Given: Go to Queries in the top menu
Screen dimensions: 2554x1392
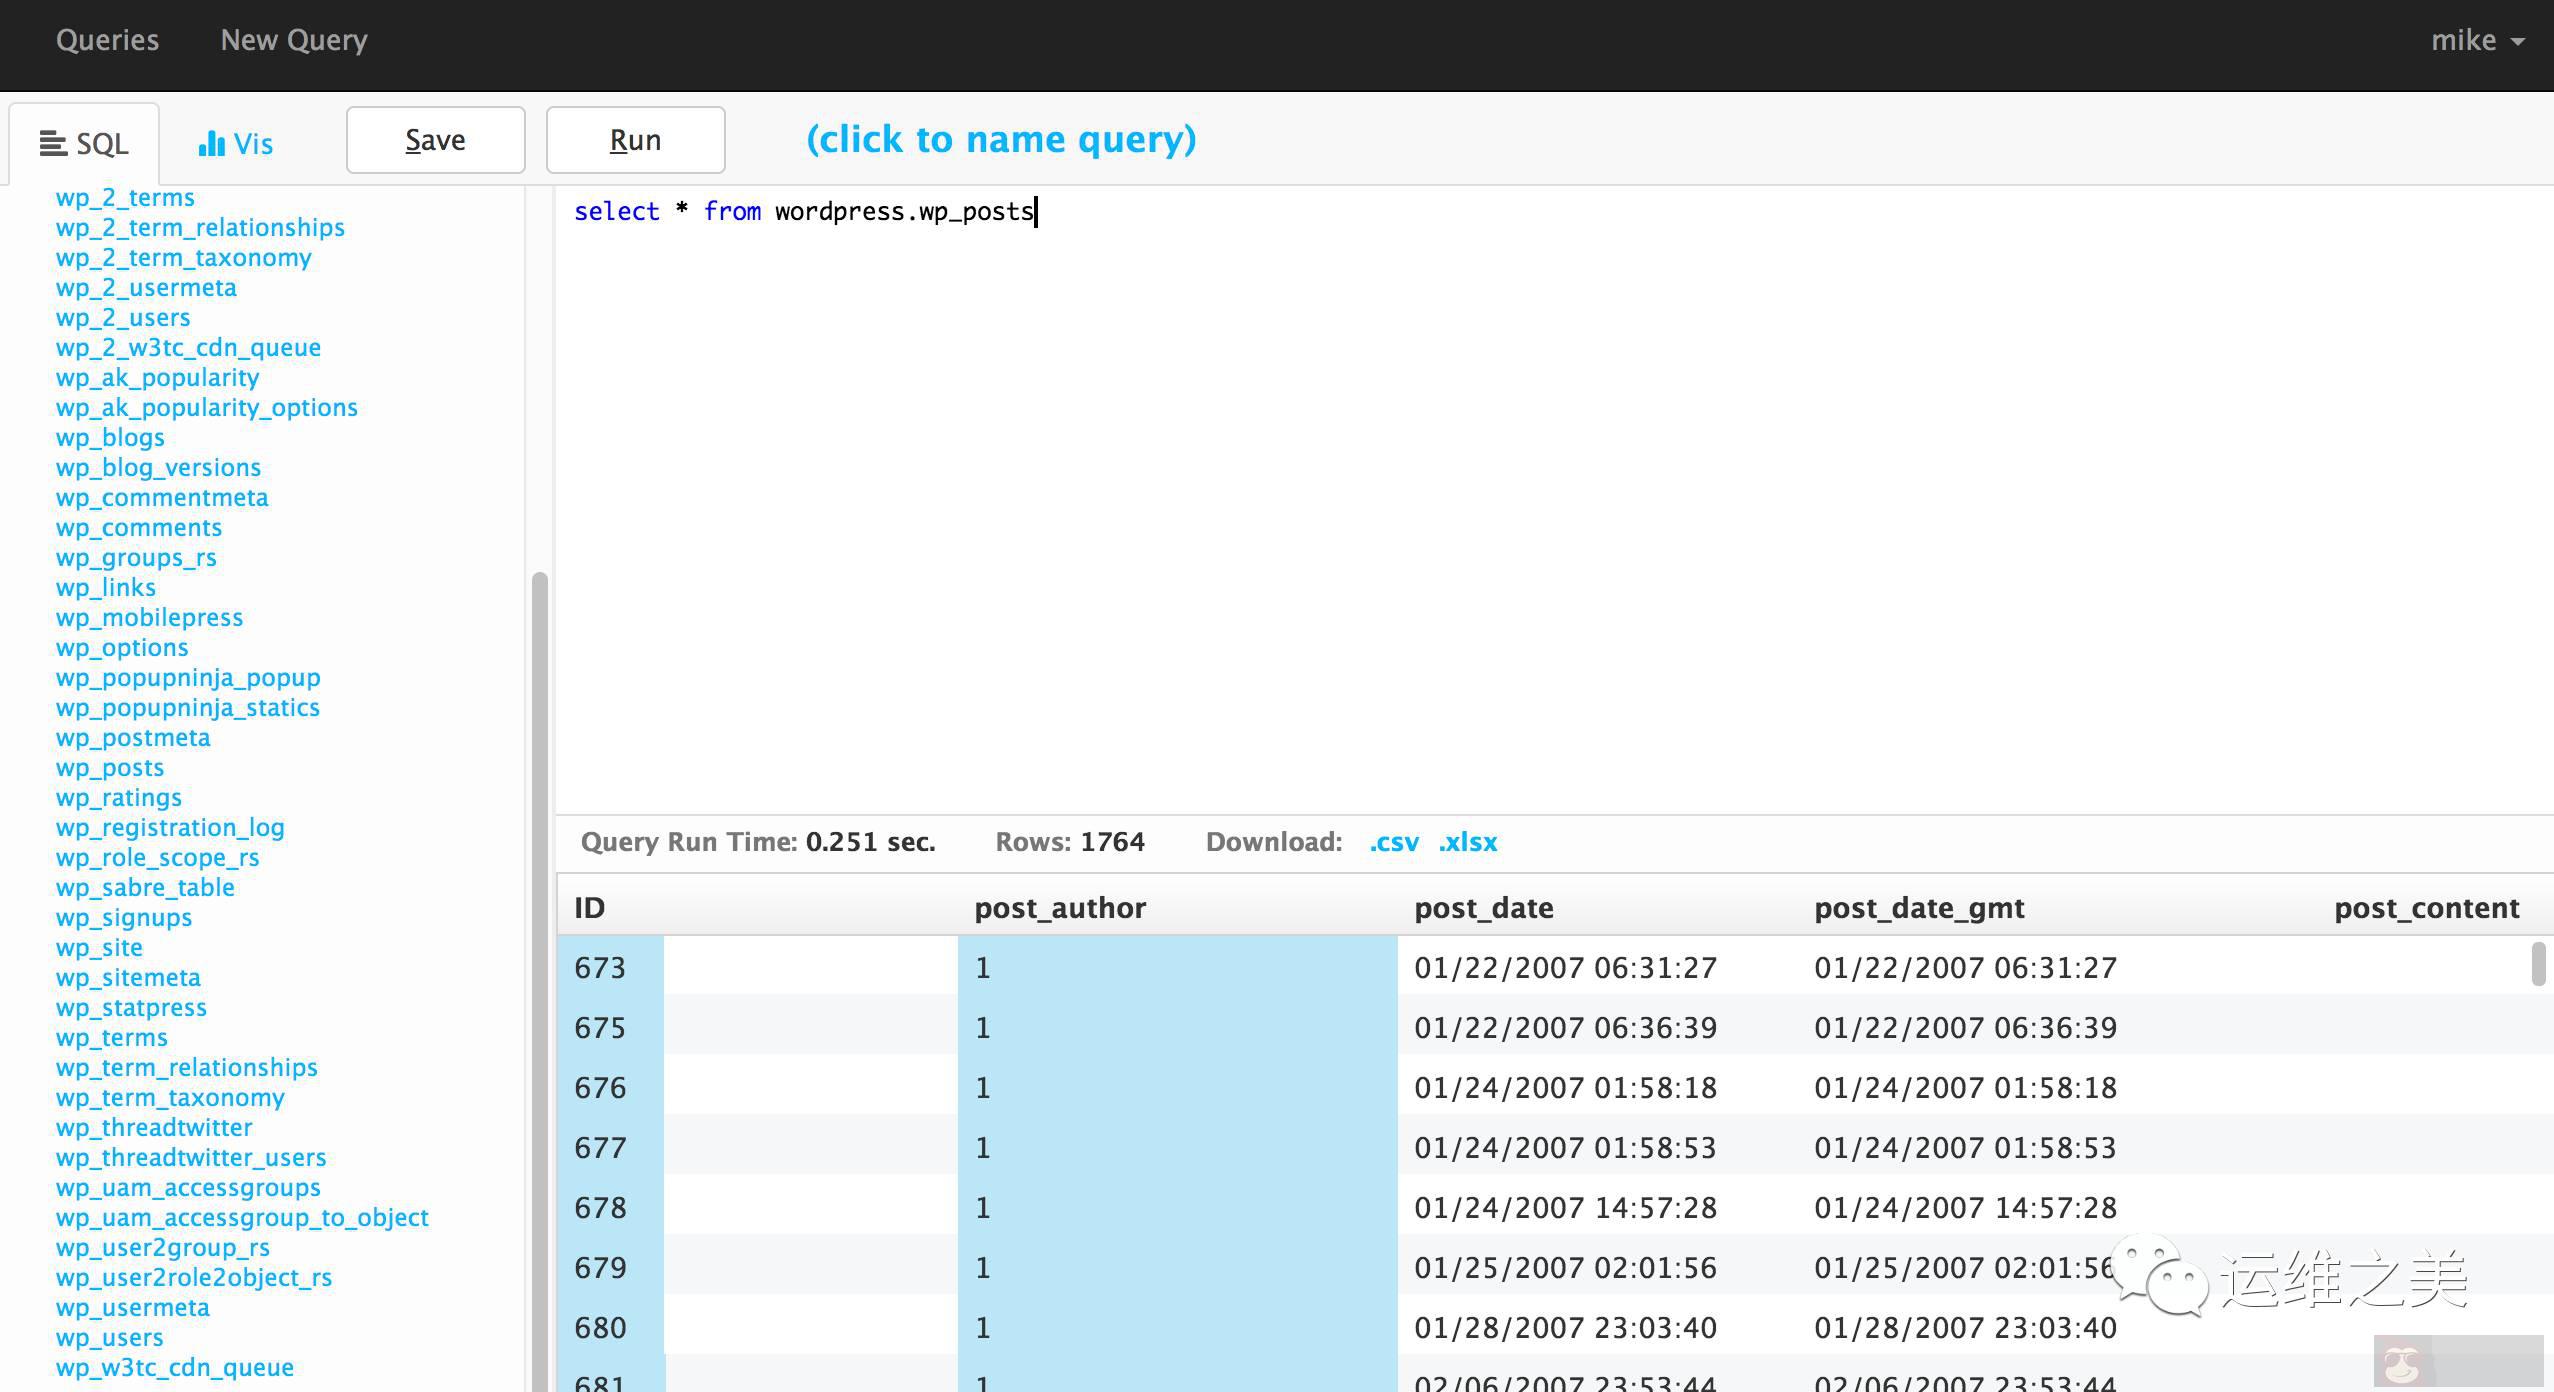Looking at the screenshot, I should click(x=107, y=40).
